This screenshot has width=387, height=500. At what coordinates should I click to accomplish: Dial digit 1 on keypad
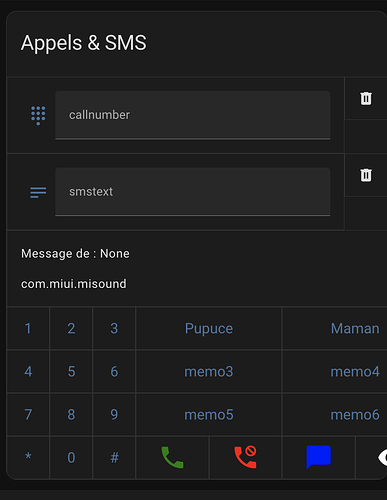(x=28, y=328)
